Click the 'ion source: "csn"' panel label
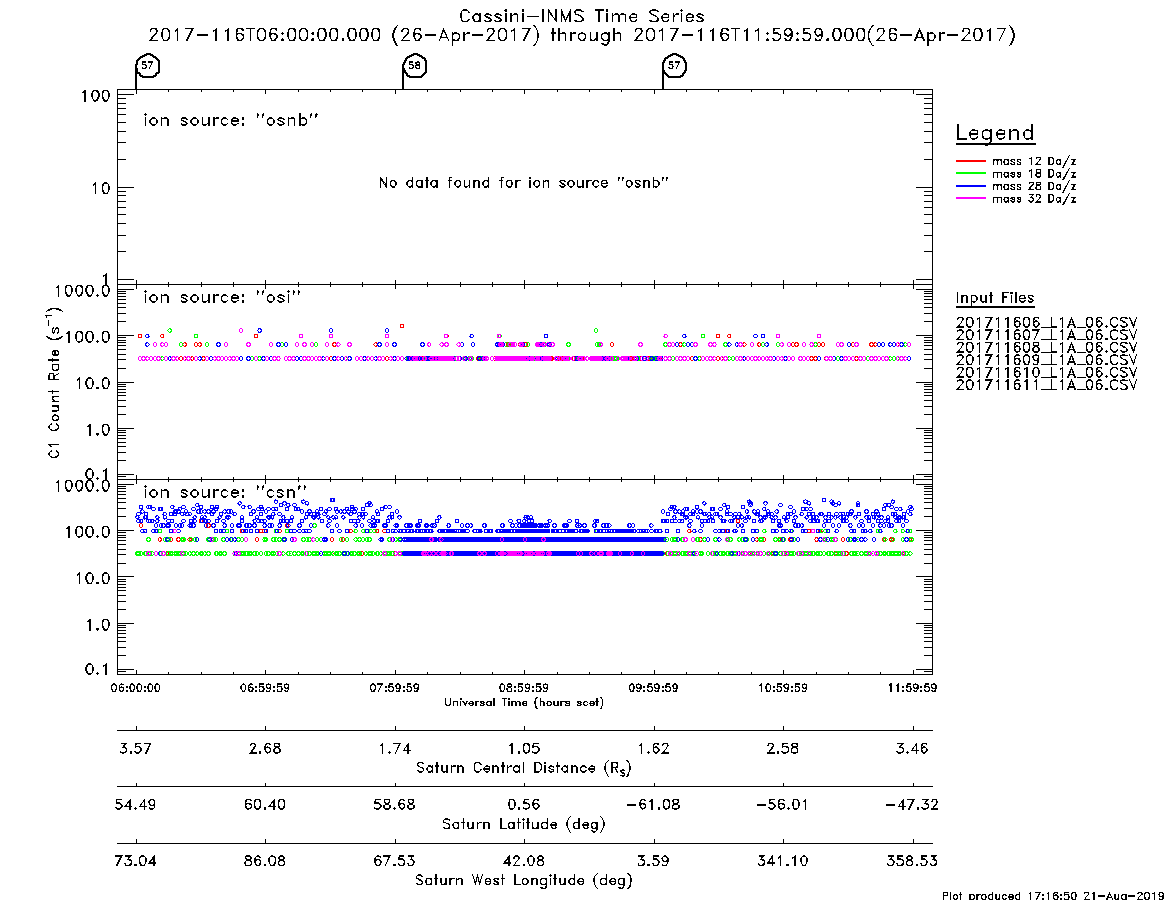This screenshot has width=1165, height=900. pos(225,492)
